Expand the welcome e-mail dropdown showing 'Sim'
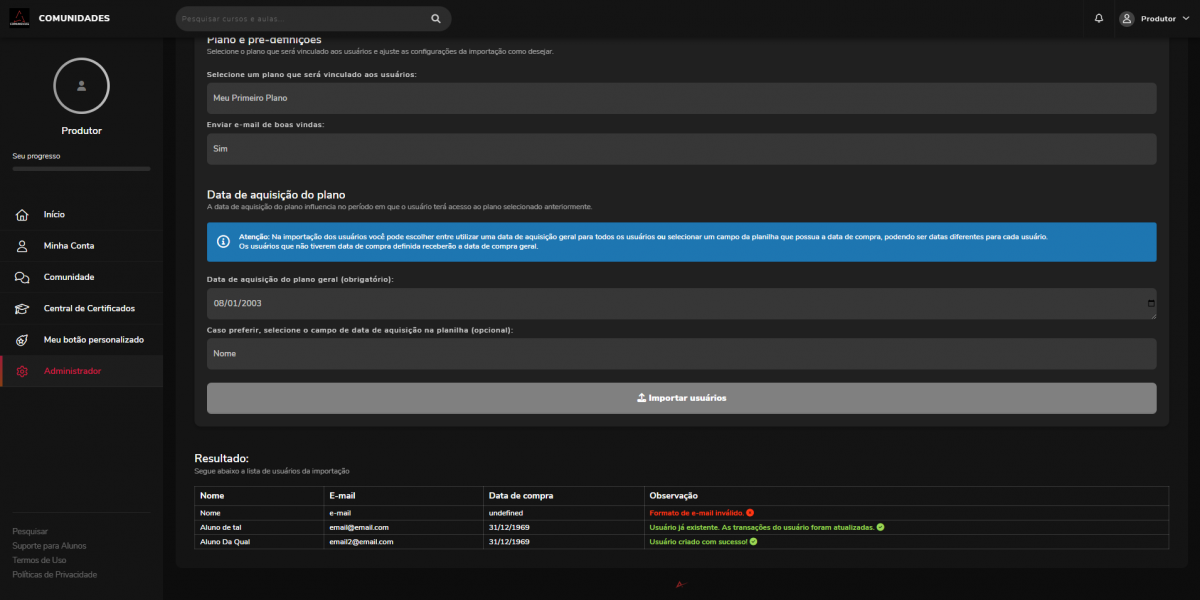The image size is (1200, 600). pyautogui.click(x=680, y=149)
